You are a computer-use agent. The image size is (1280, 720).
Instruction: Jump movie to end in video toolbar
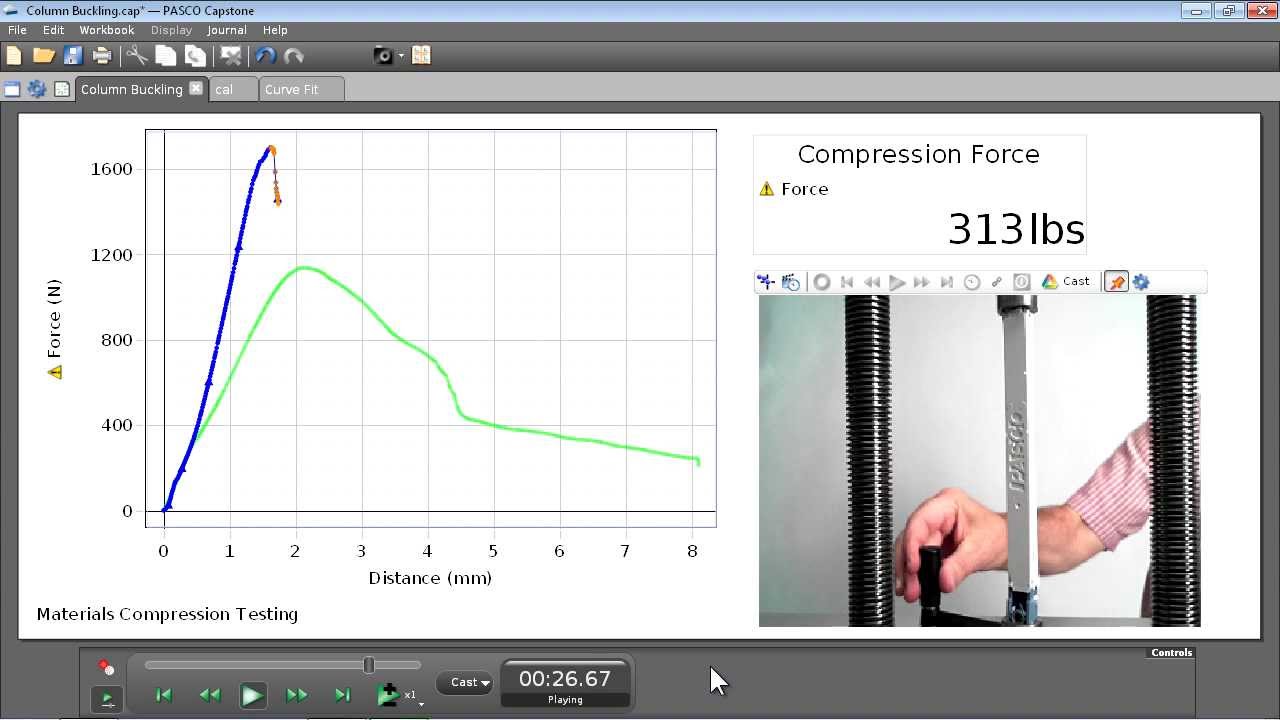(x=947, y=282)
